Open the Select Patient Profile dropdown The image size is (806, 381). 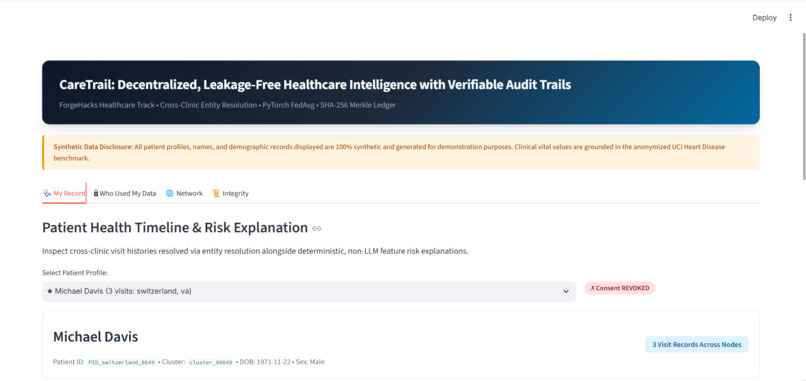pos(308,291)
